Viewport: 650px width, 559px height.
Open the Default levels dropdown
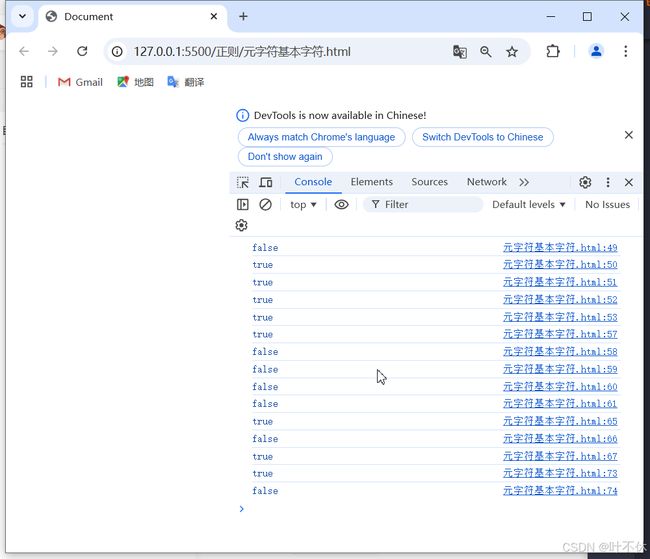pyautogui.click(x=529, y=204)
